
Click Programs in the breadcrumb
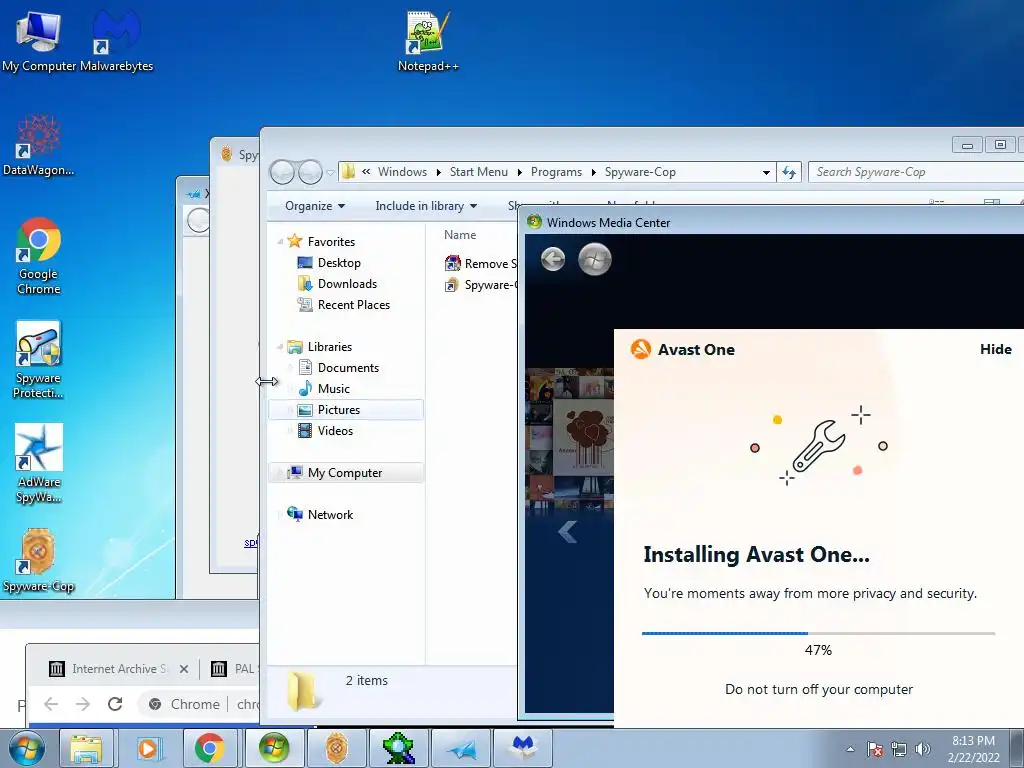tap(556, 172)
